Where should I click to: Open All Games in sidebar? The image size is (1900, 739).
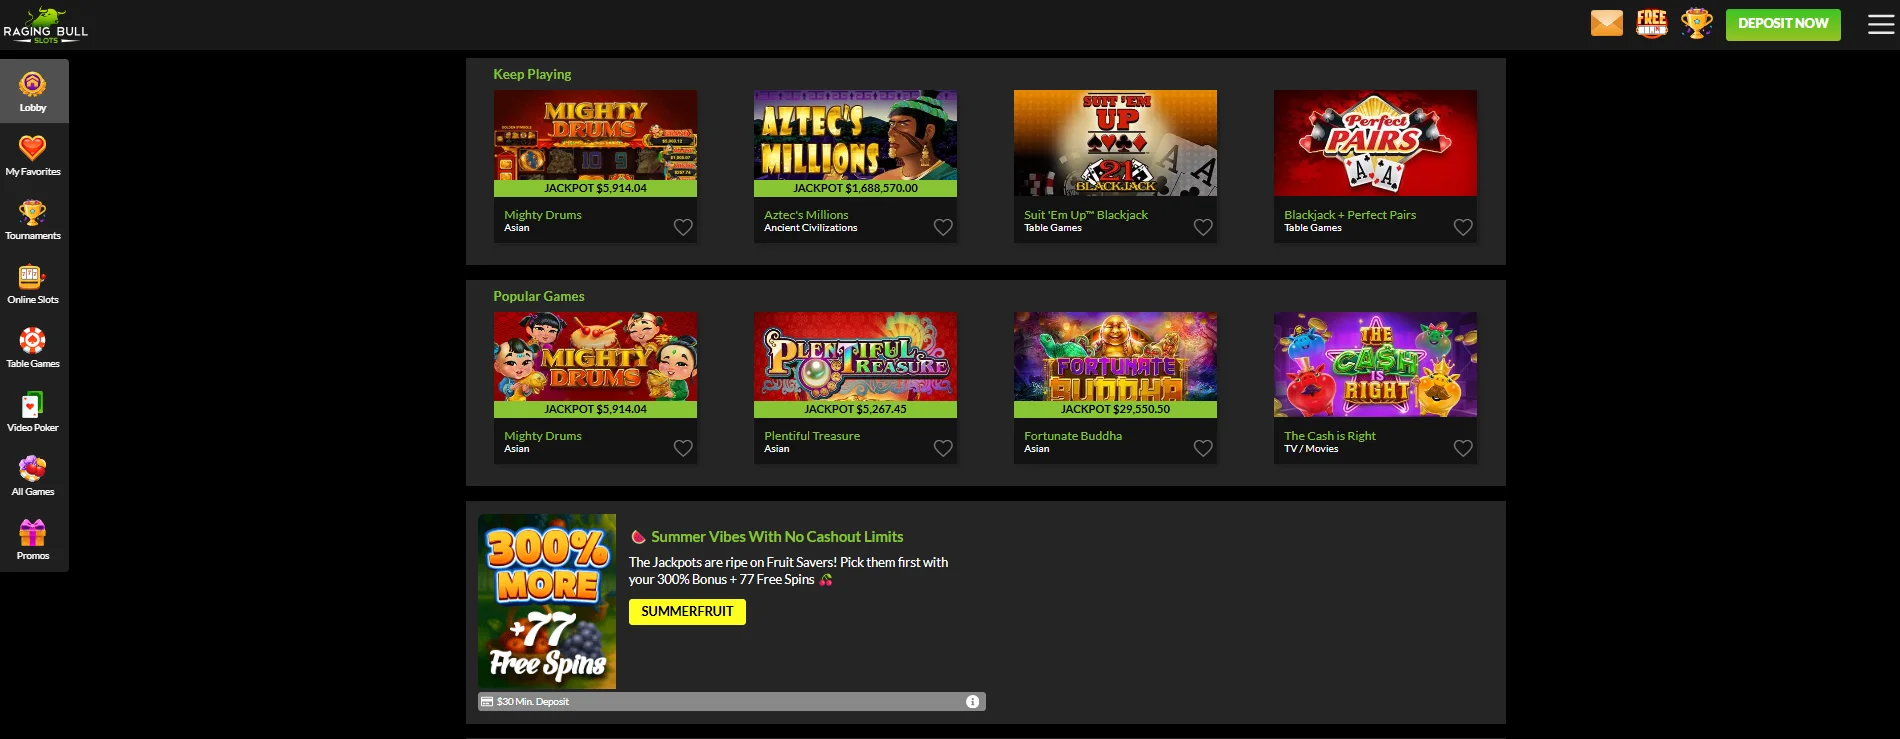pyautogui.click(x=33, y=475)
